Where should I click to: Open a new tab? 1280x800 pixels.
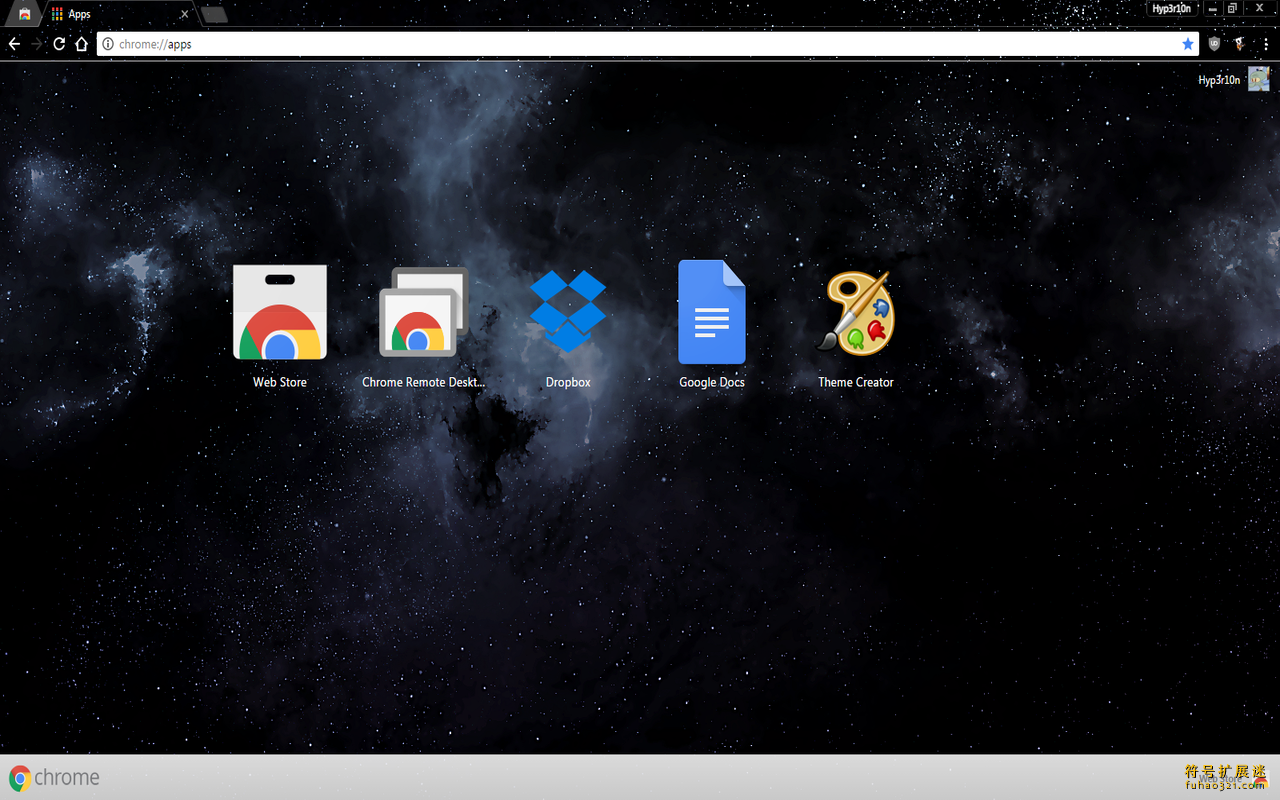pyautogui.click(x=214, y=14)
